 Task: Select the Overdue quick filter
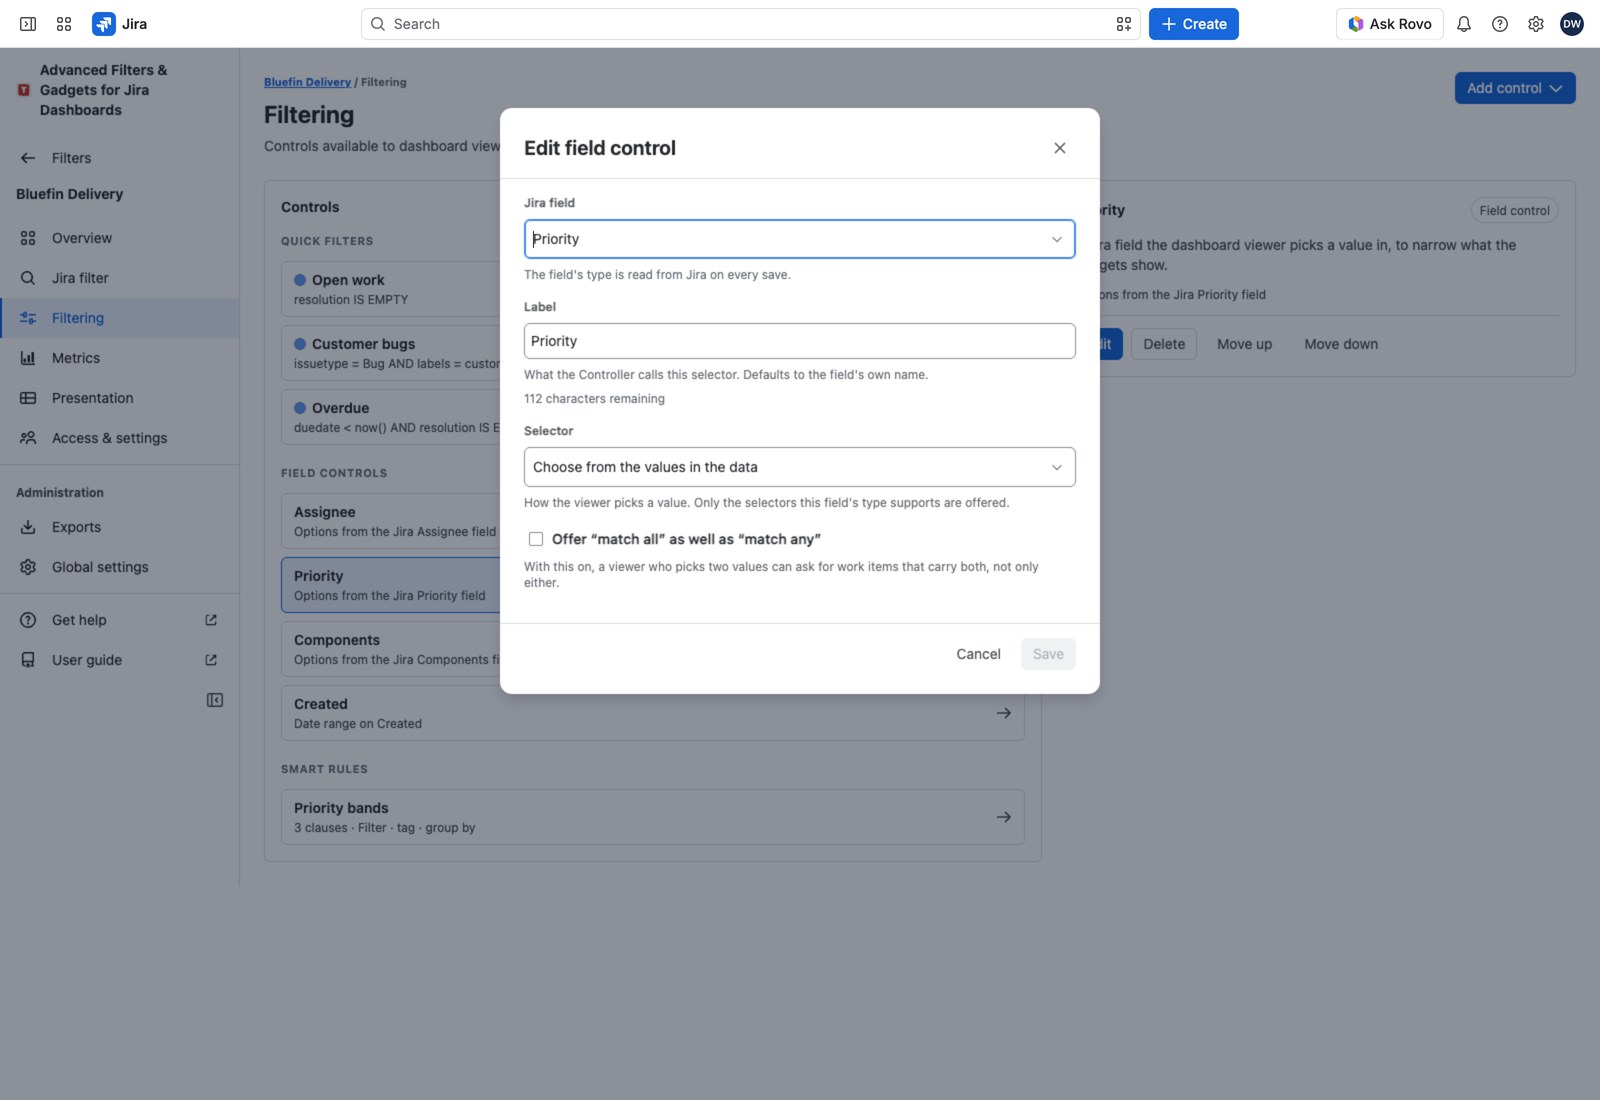click(391, 417)
